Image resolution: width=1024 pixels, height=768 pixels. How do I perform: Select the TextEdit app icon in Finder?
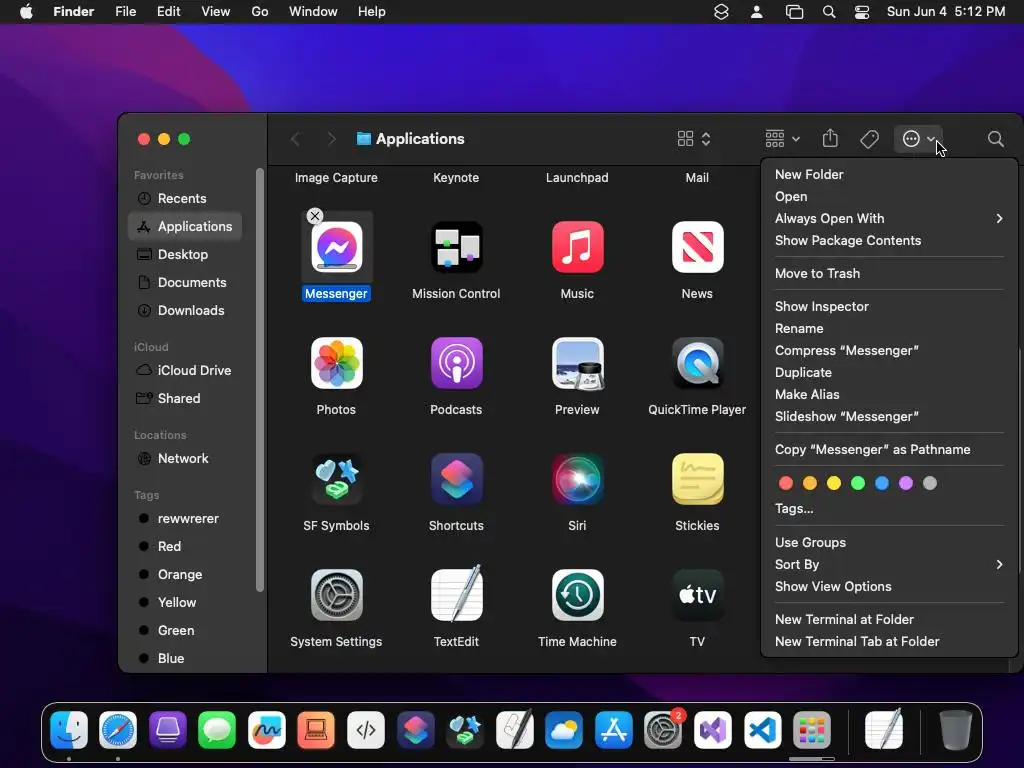tap(456, 593)
